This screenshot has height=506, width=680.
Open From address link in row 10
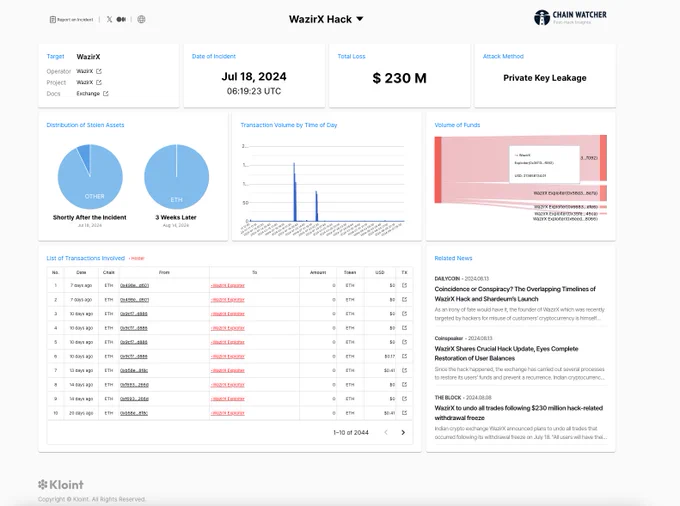tap(134, 413)
